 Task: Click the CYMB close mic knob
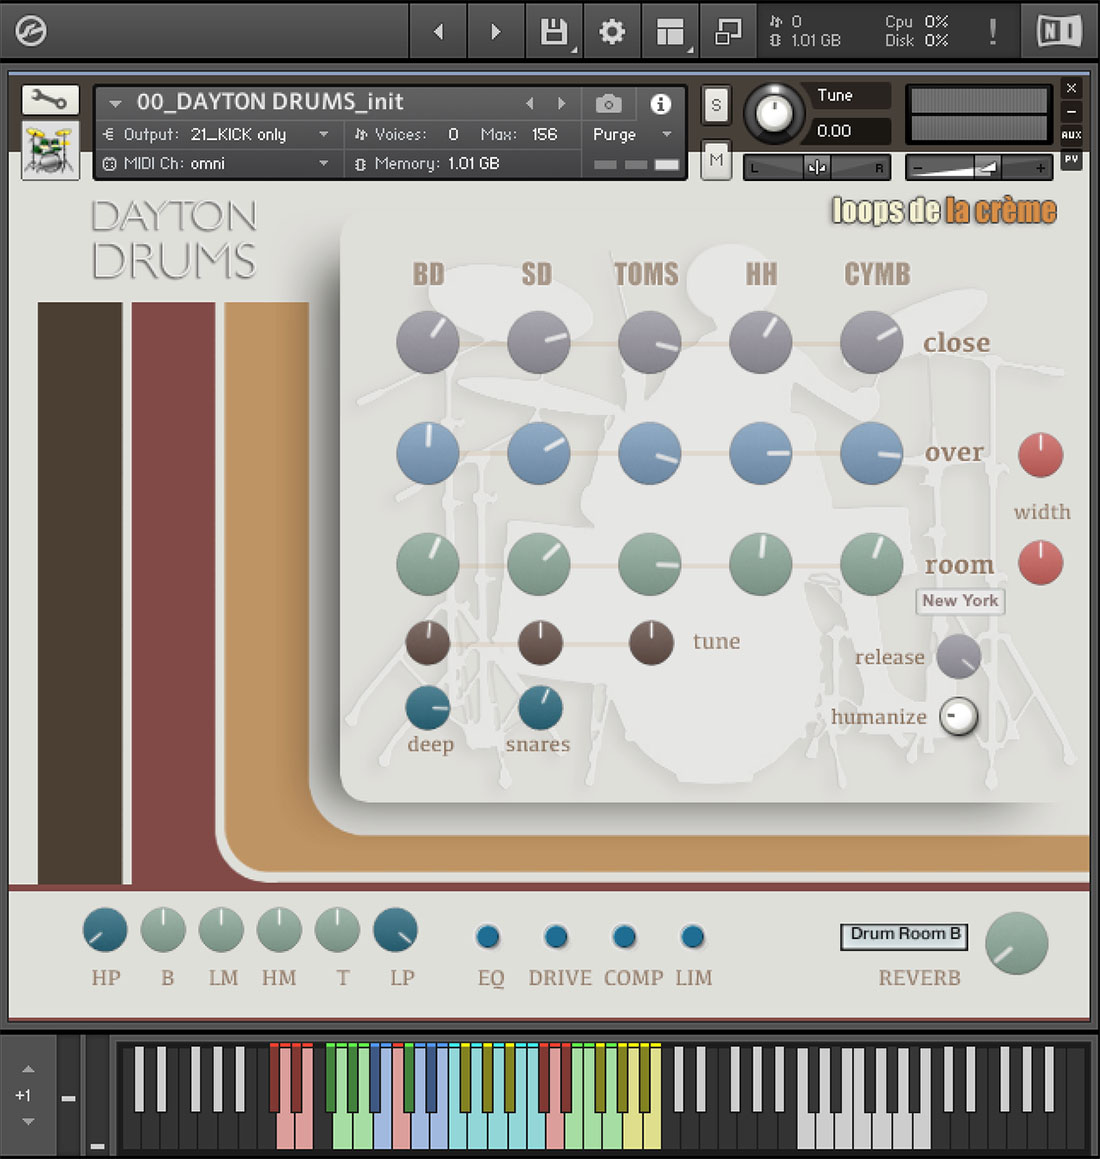(x=871, y=342)
